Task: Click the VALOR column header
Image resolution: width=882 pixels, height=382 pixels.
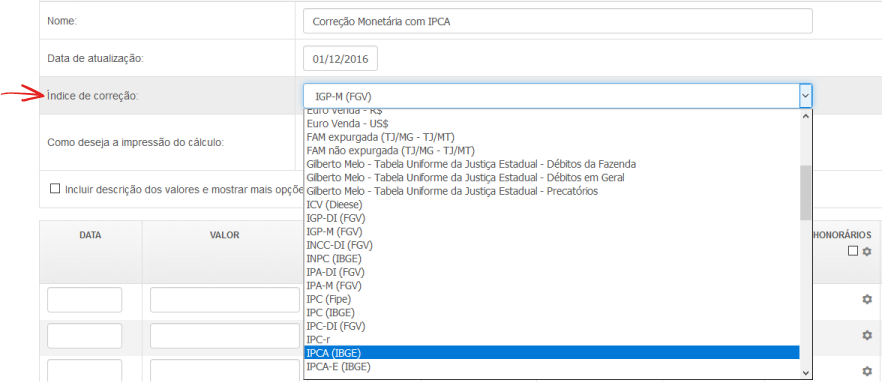Action: [x=224, y=235]
